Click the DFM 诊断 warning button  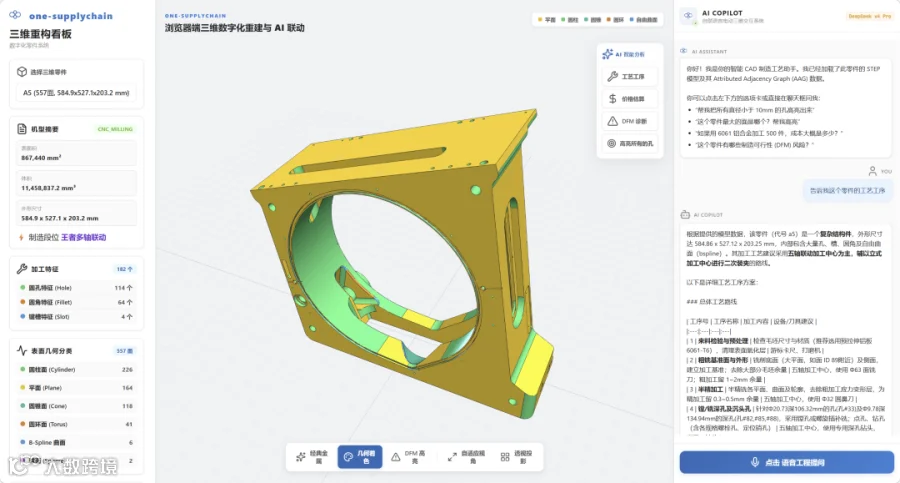[630, 121]
